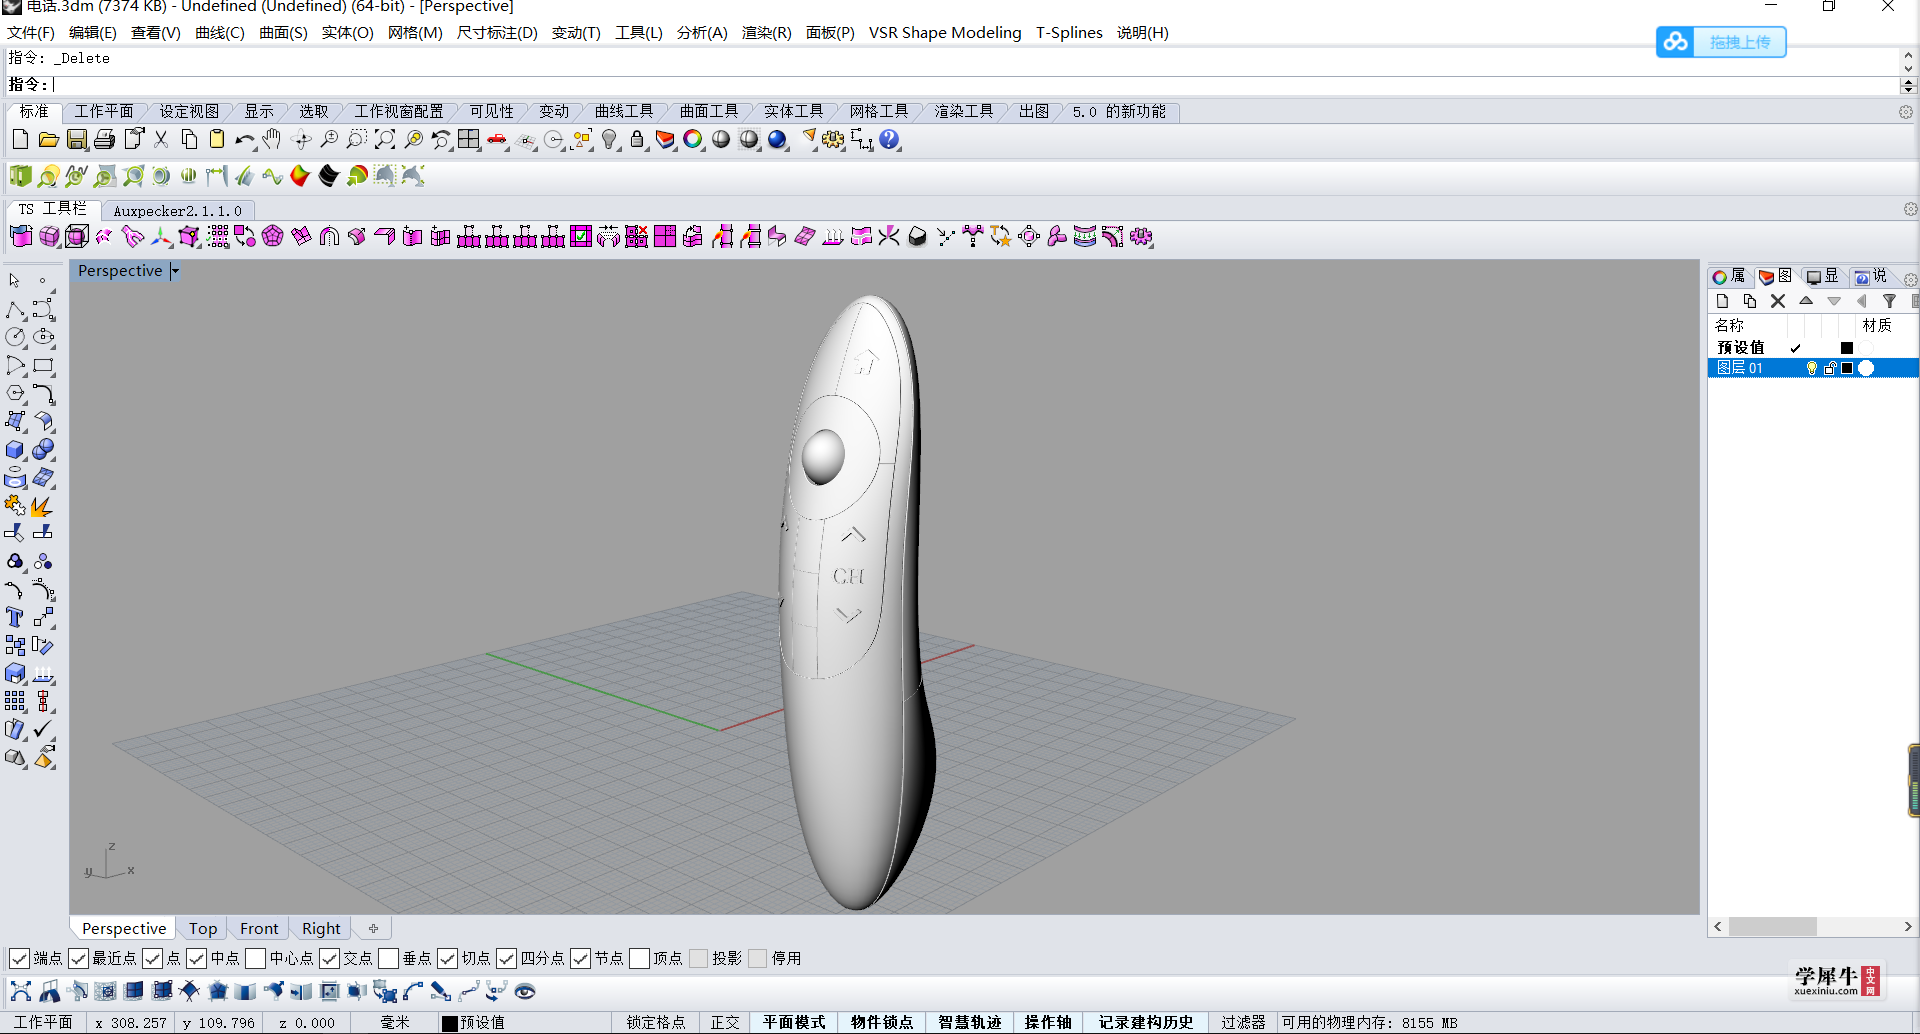Switch to the Auxpecker2.1.1.0 toolbar tab
Image resolution: width=1920 pixels, height=1034 pixels.
tap(177, 211)
